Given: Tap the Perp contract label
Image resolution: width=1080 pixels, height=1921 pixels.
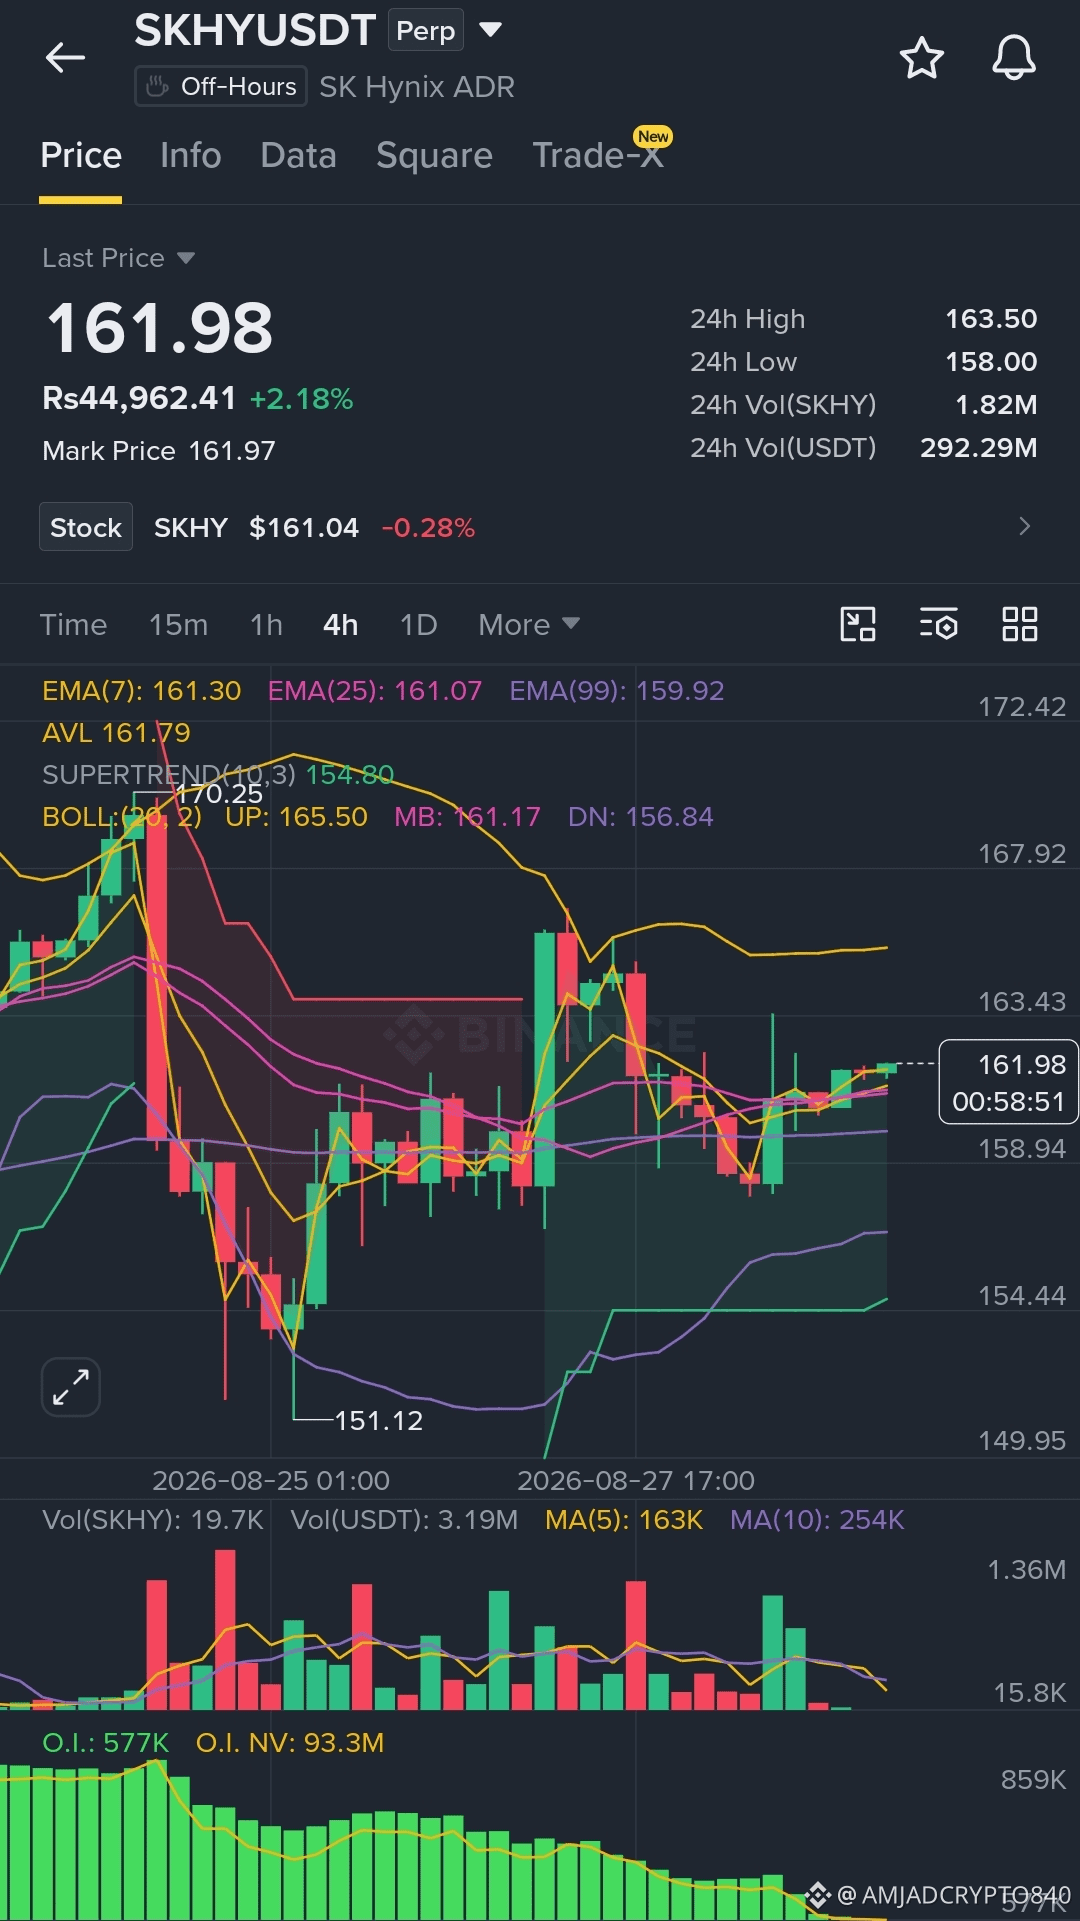Looking at the screenshot, I should pyautogui.click(x=426, y=31).
